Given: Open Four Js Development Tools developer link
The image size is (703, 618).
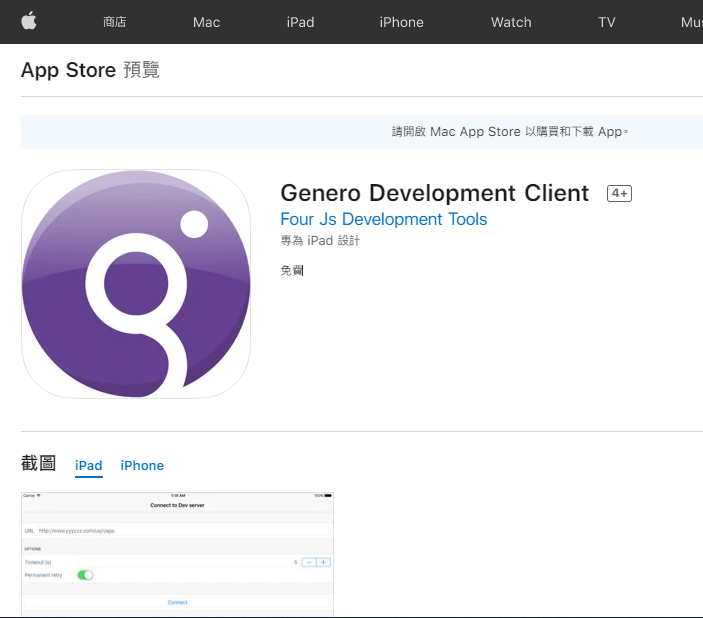Looking at the screenshot, I should [x=383, y=219].
